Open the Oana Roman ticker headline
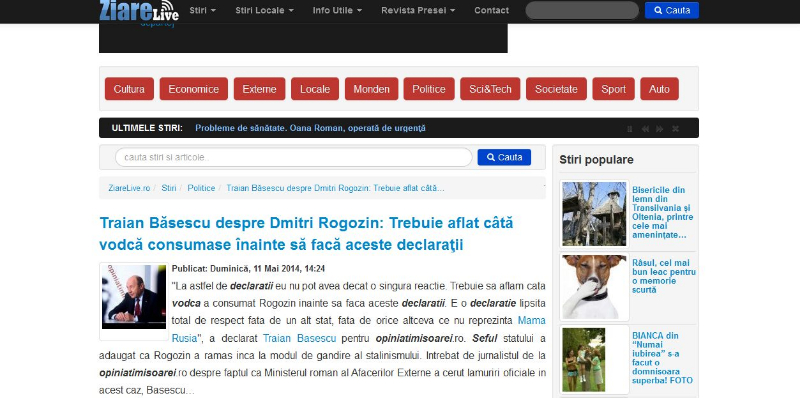This screenshot has height=398, width=800. (310, 128)
